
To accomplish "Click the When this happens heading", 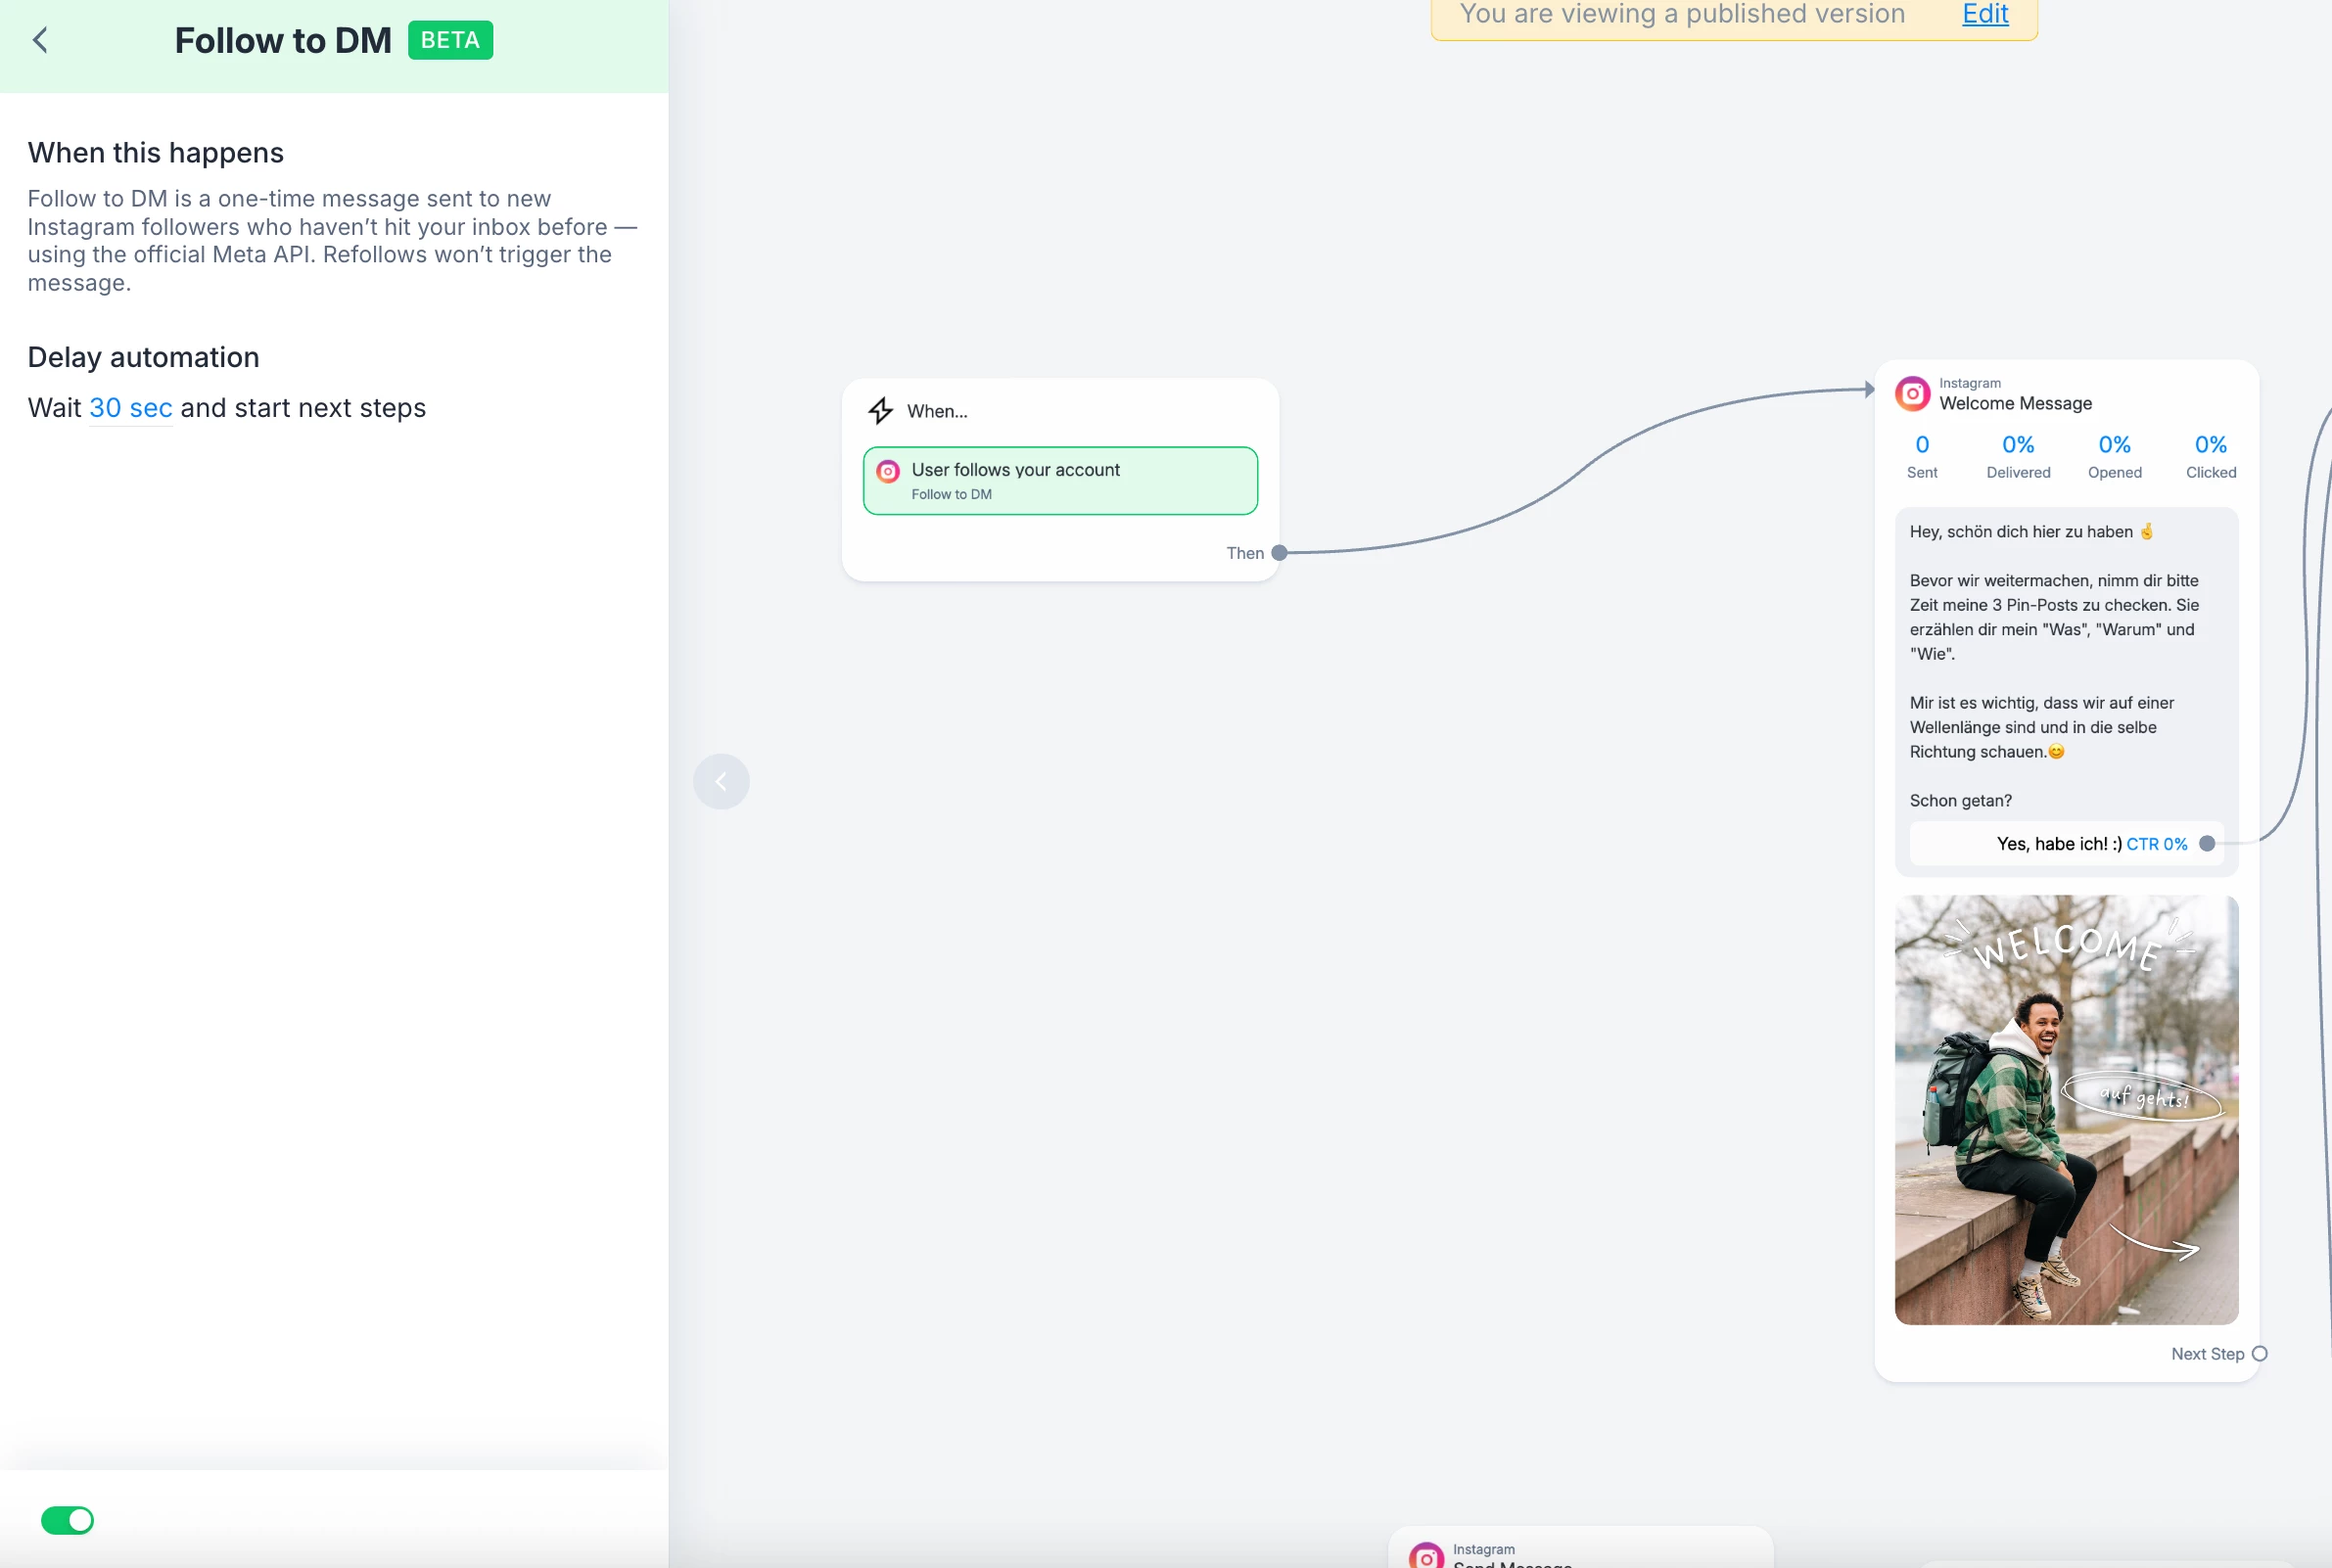I will click(156, 153).
